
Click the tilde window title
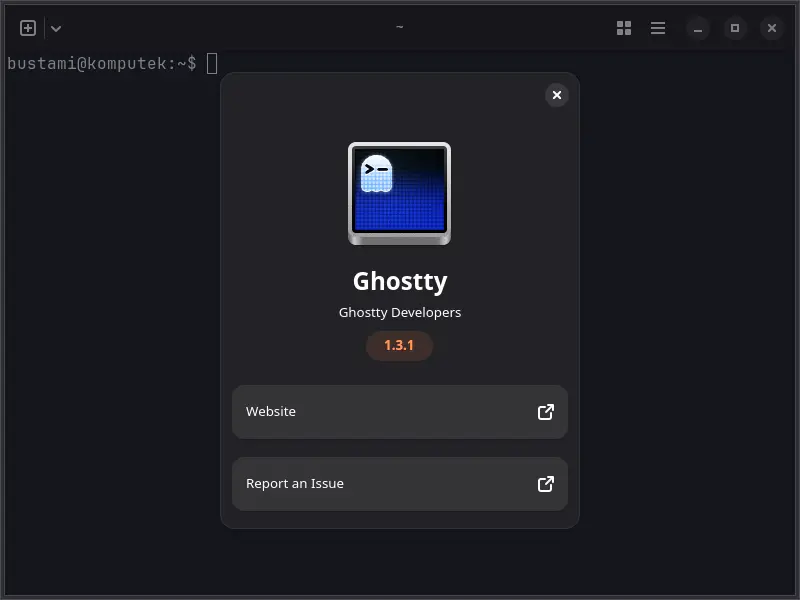pos(399,27)
